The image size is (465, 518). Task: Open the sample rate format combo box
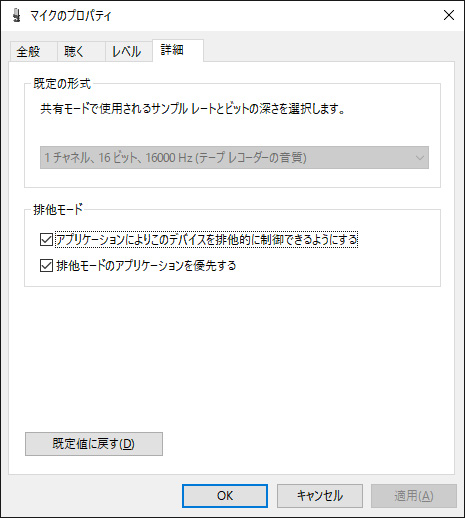[x=234, y=157]
